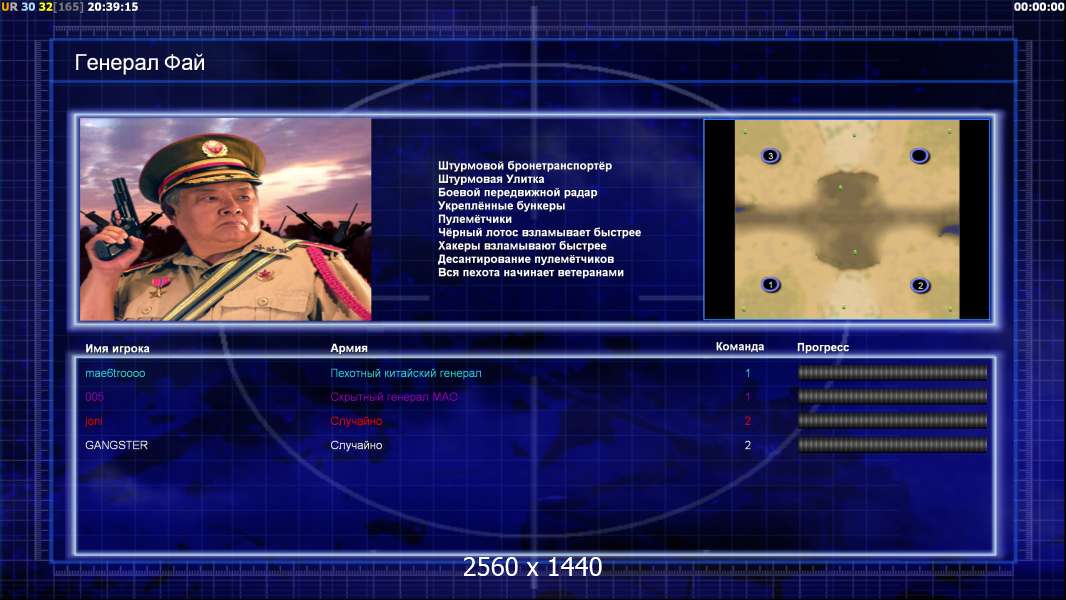Image resolution: width=1066 pixels, height=600 pixels.
Task: Select player name 005
Action: 94,397
